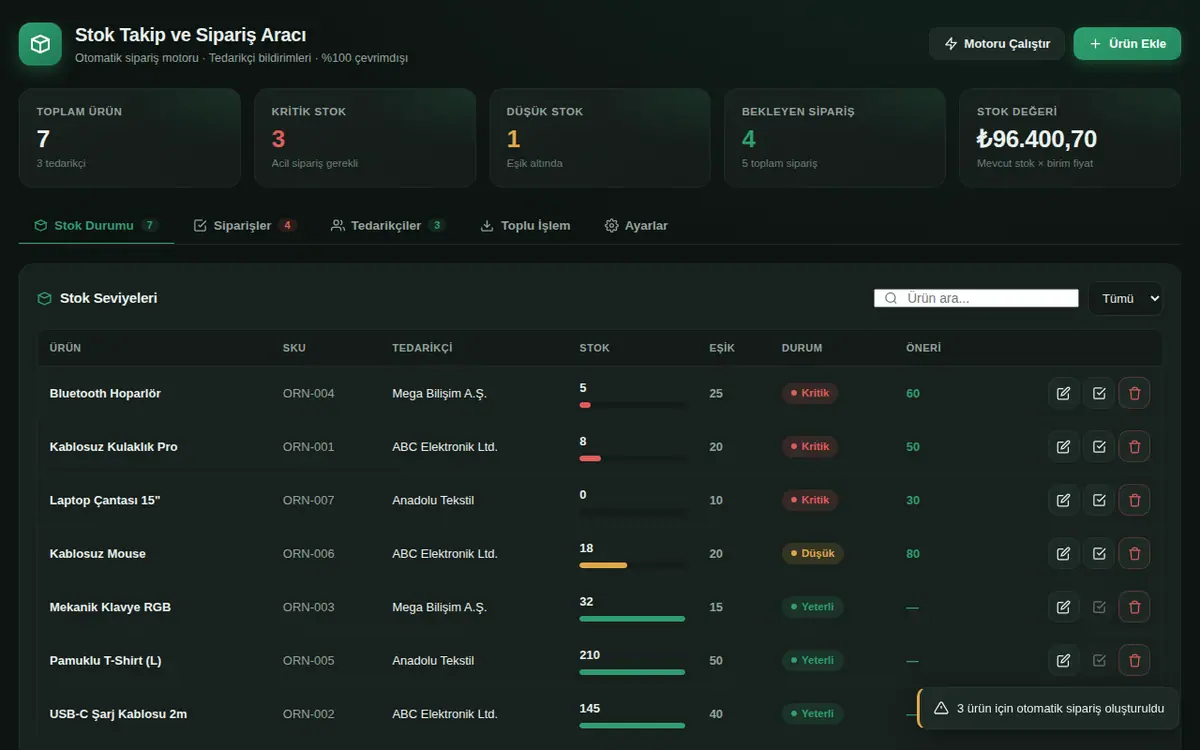Edit the Pamuklu T-Shirt (L) product
The height and width of the screenshot is (750, 1200).
(1063, 660)
